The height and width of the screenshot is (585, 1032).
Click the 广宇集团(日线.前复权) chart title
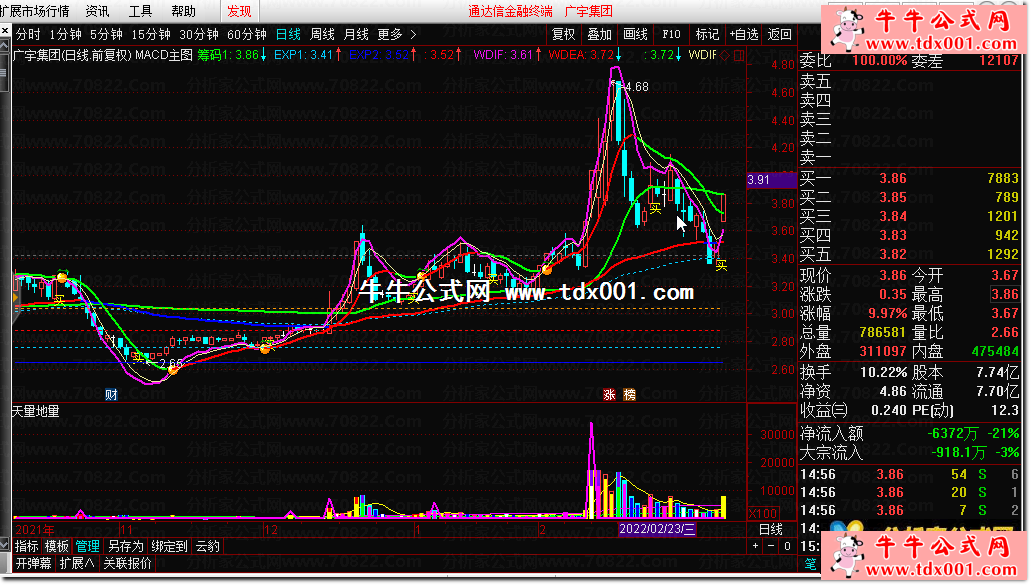pyautogui.click(x=72, y=55)
